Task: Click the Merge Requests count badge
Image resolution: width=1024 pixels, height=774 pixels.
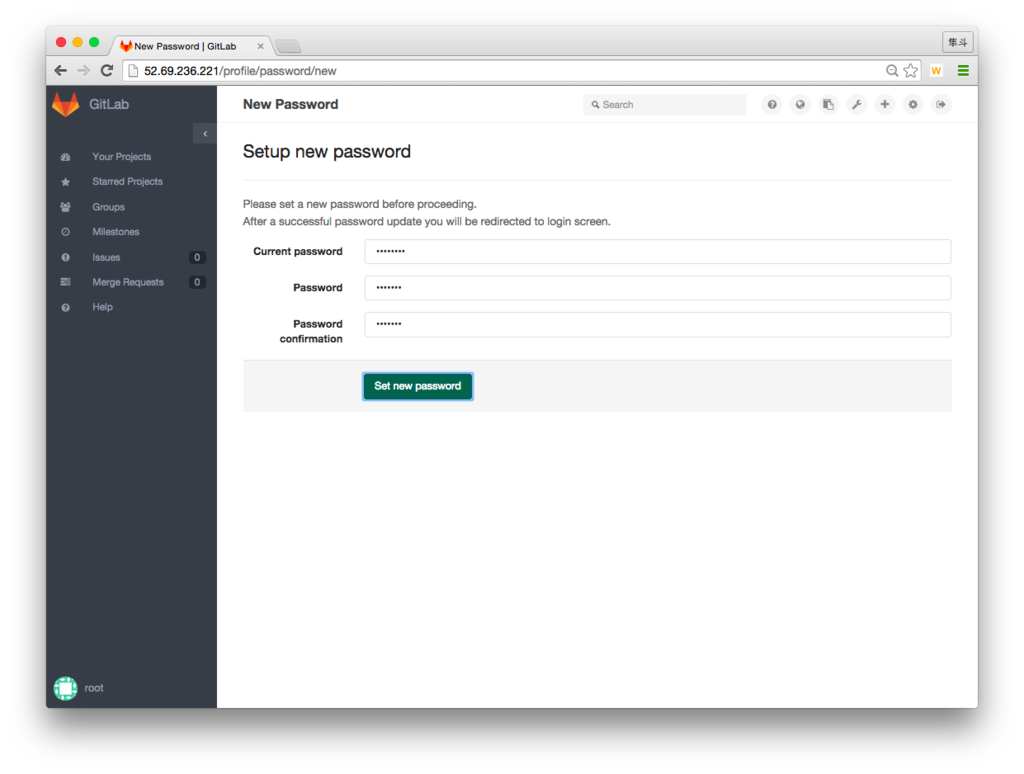Action: point(197,282)
